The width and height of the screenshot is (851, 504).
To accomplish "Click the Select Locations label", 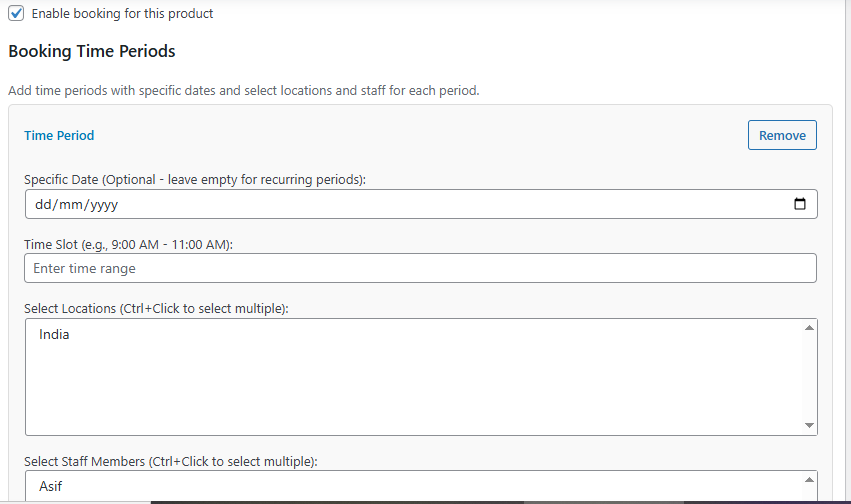I will (156, 308).
